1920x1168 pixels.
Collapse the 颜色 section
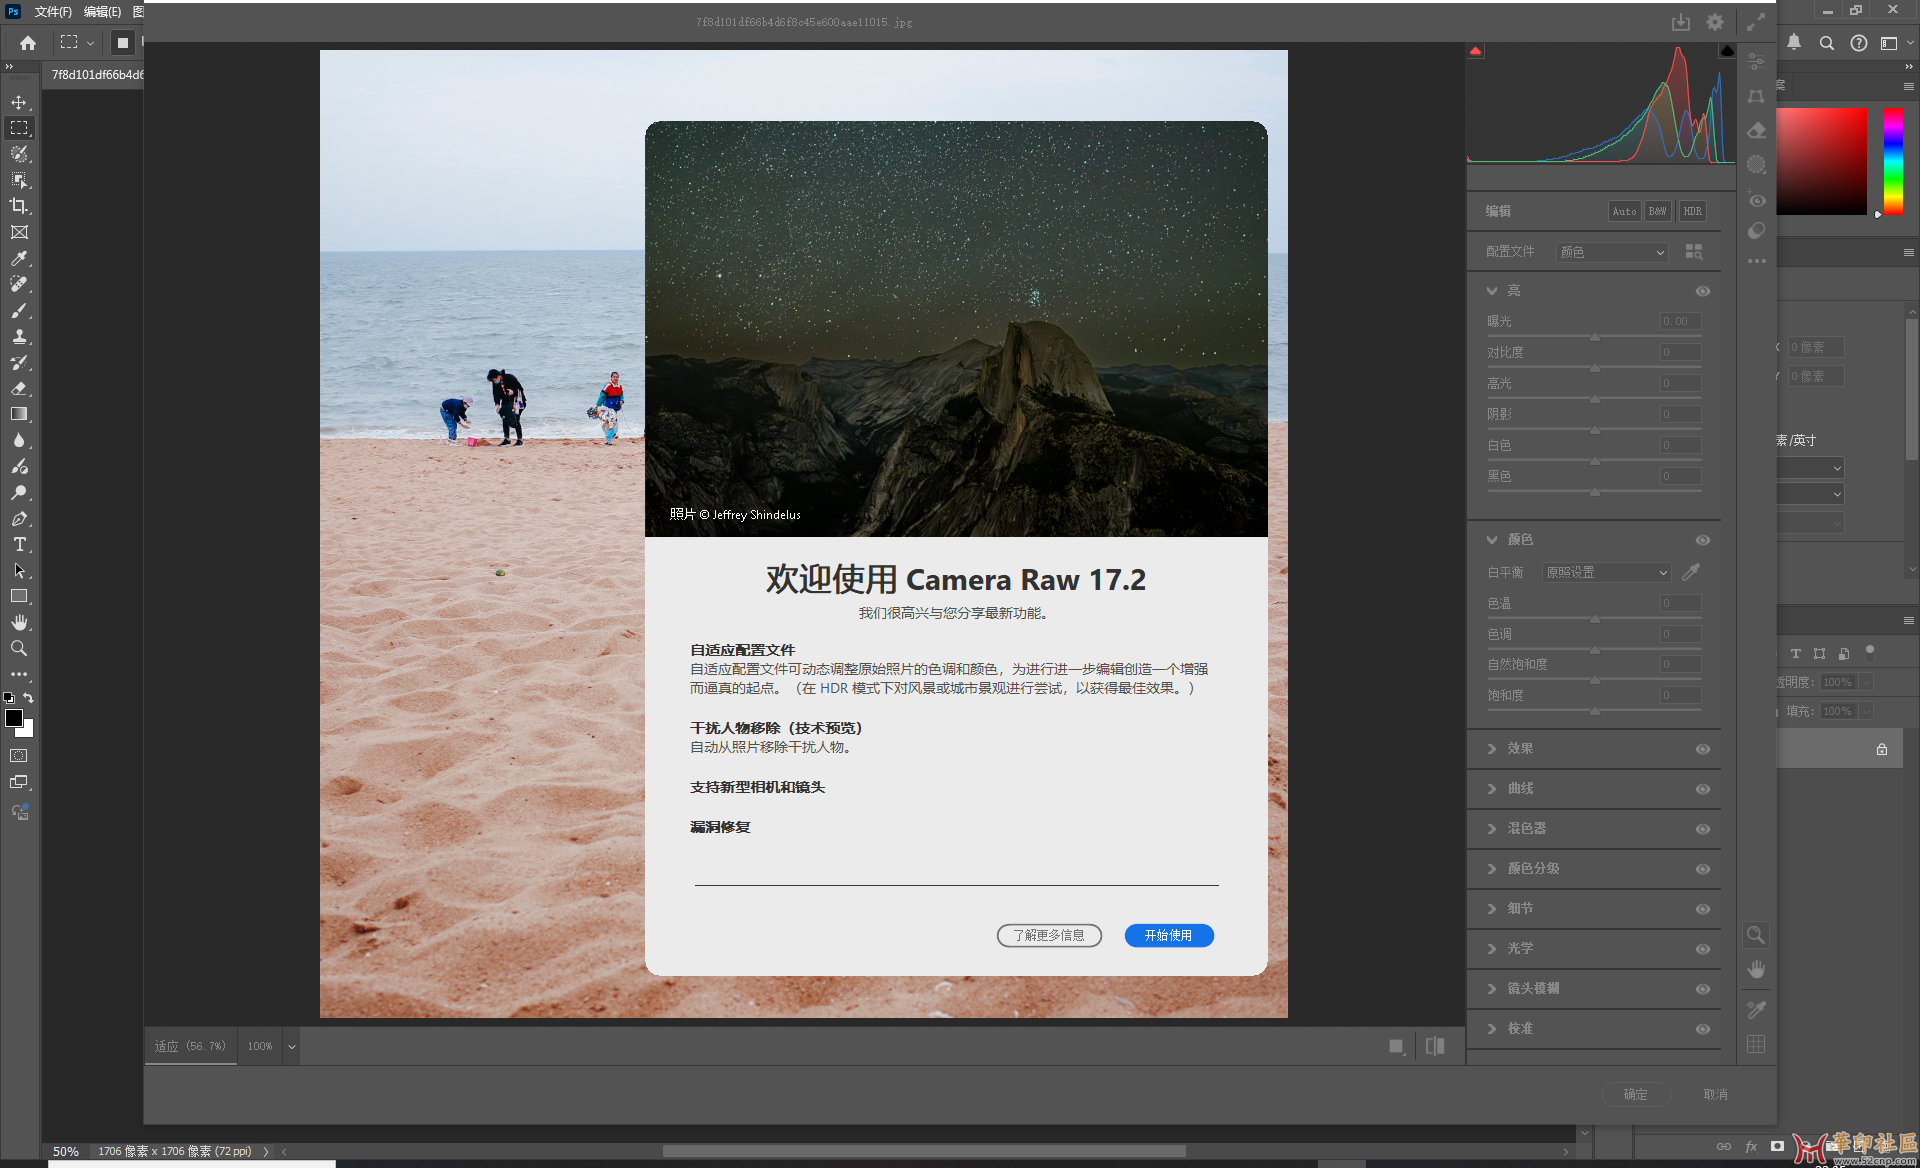[x=1492, y=540]
